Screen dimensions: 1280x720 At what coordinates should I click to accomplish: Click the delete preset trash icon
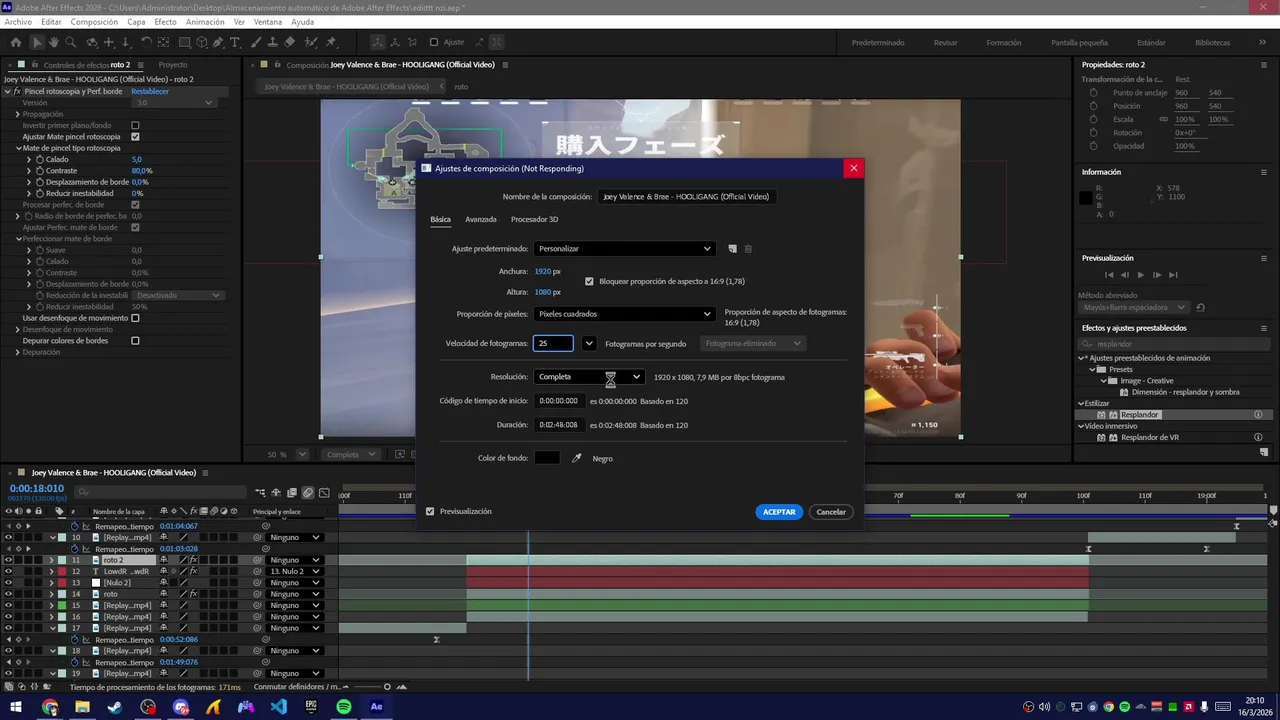click(x=748, y=249)
